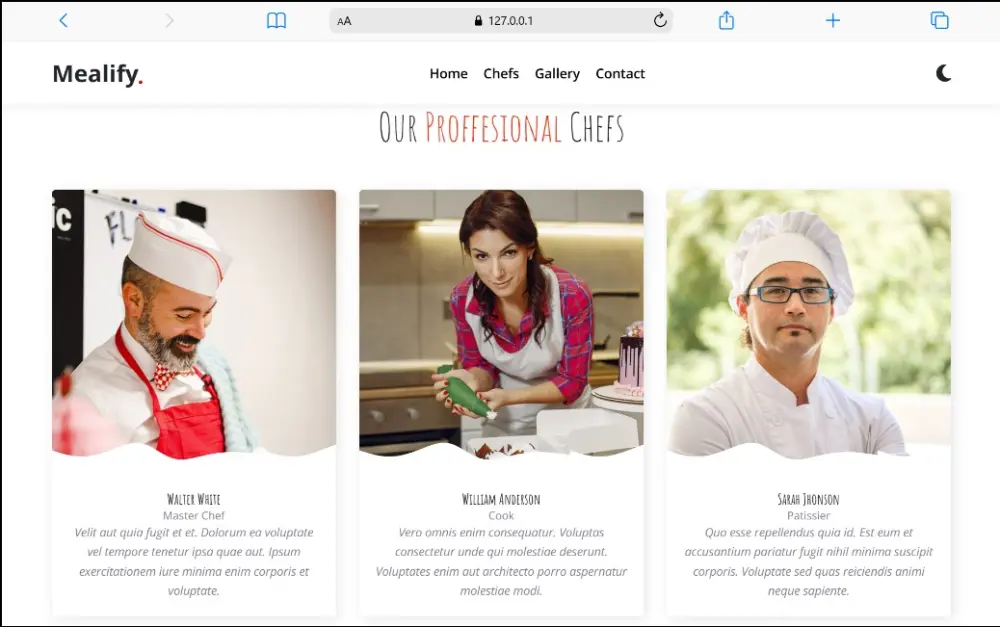Open the share sheet icon
Viewport: 1000px width, 627px height.
(x=726, y=20)
